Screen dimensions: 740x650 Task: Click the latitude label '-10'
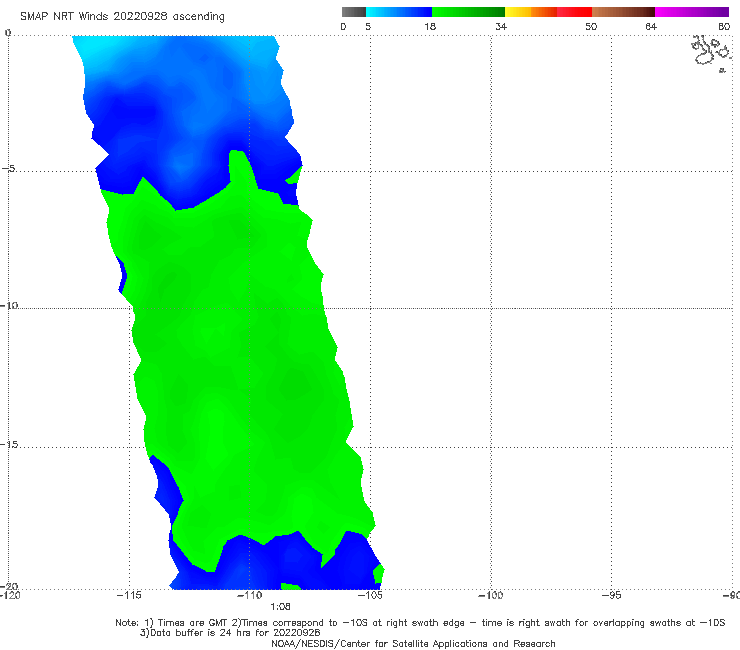(9, 305)
